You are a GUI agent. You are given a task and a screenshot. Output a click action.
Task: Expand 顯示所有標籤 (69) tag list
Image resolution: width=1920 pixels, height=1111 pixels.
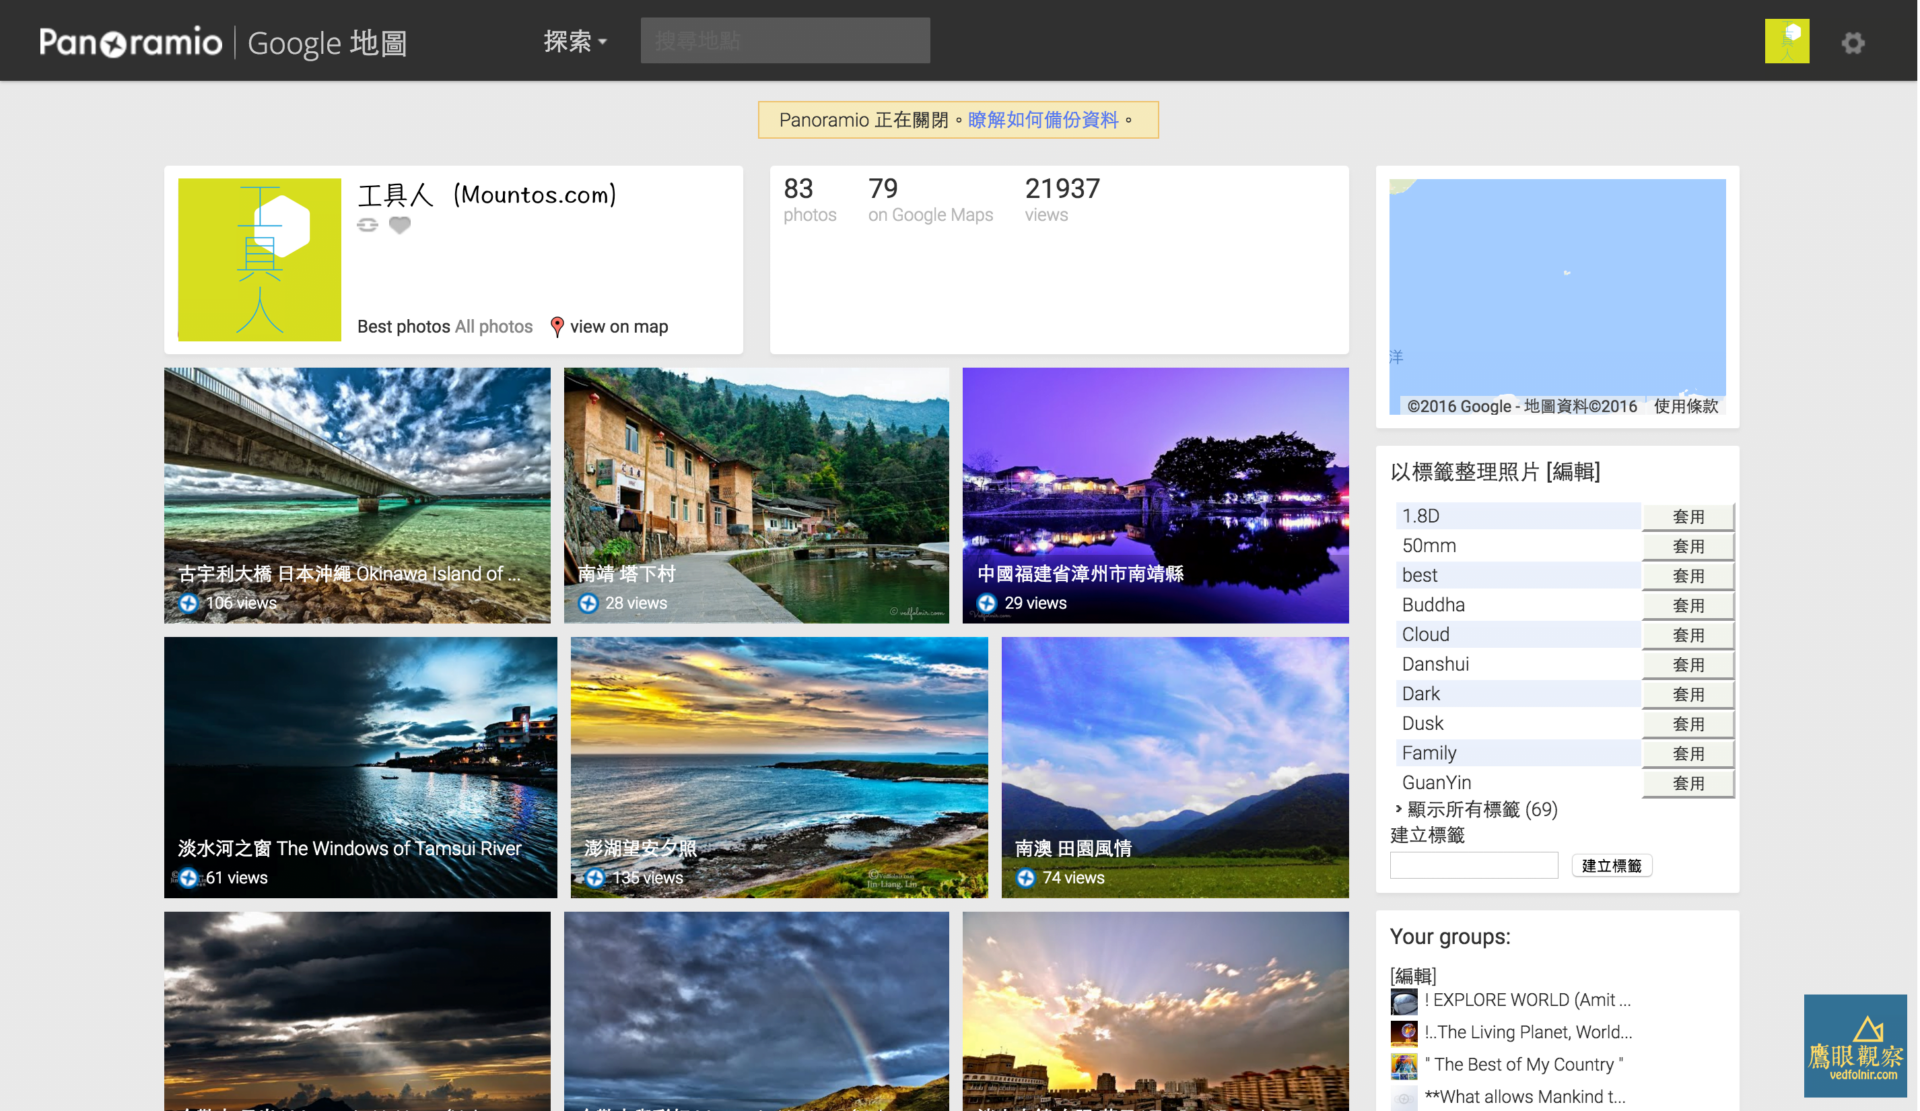[1476, 810]
